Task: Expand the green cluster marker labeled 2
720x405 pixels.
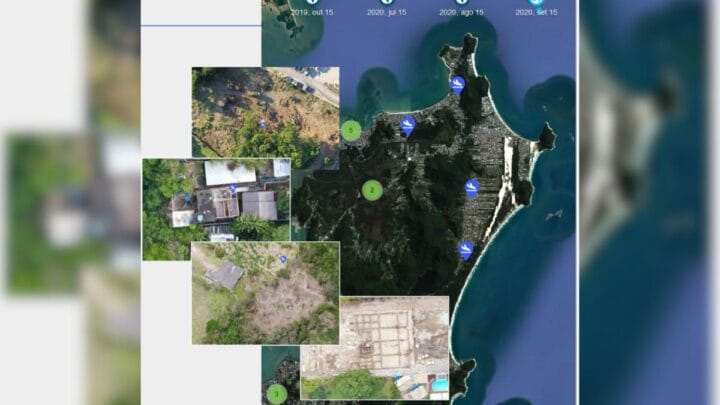Action: [x=372, y=189]
